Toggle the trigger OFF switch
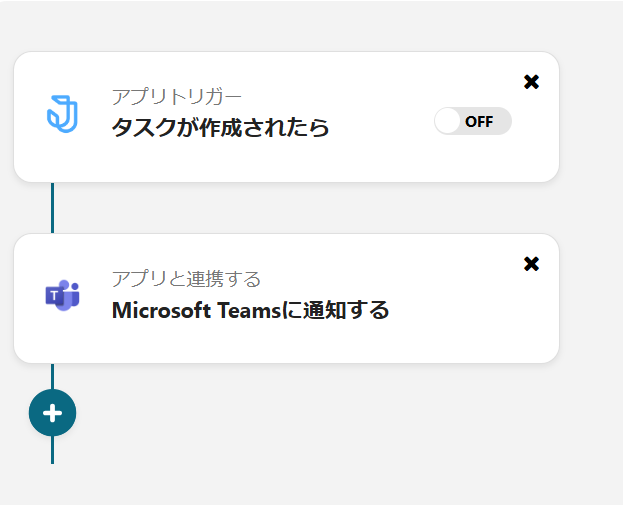This screenshot has width=623, height=505. [472, 121]
